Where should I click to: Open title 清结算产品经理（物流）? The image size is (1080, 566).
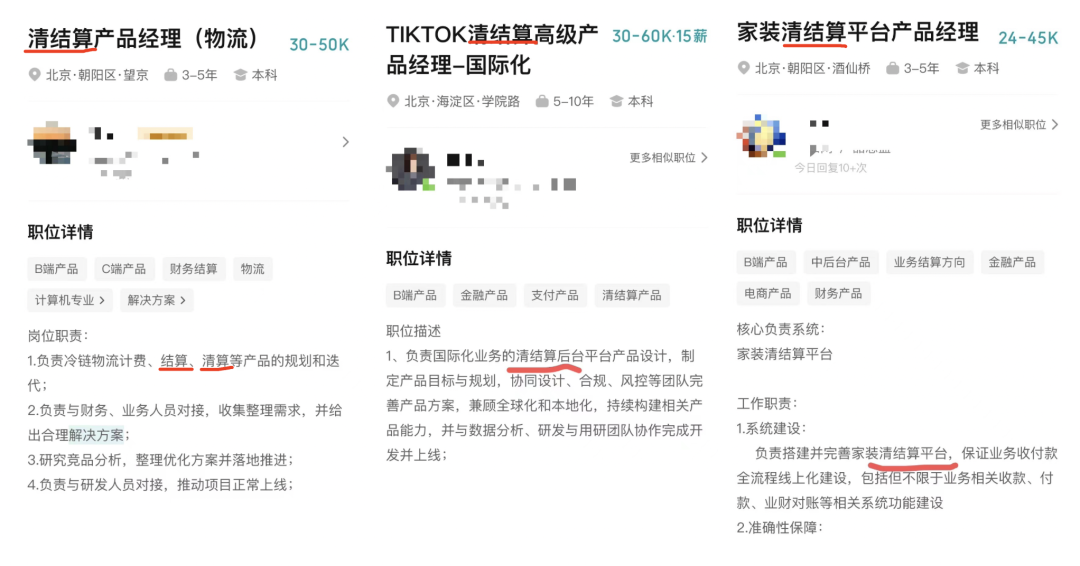coord(143,39)
